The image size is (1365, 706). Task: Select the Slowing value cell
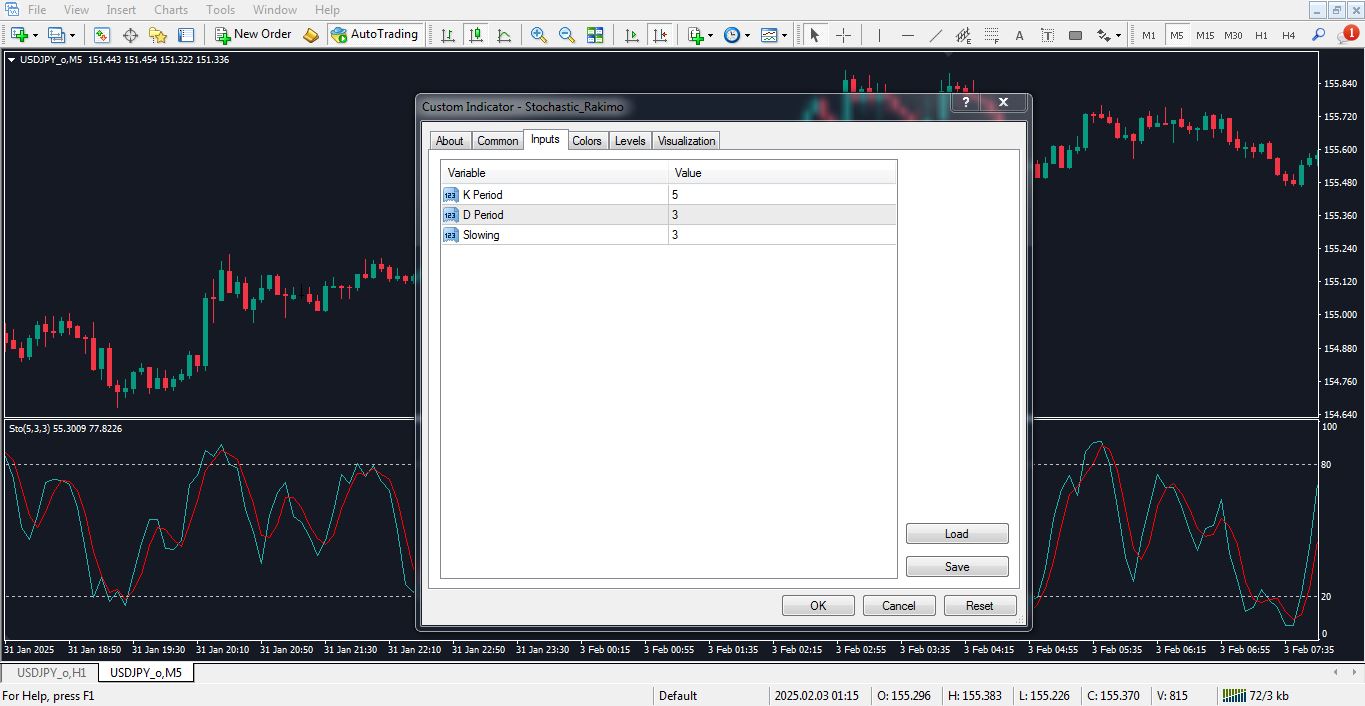tap(782, 235)
